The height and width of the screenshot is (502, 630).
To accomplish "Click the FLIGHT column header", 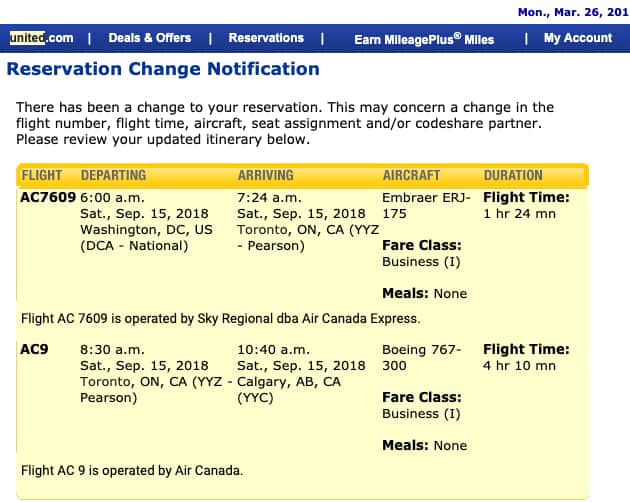I will pos(42,175).
